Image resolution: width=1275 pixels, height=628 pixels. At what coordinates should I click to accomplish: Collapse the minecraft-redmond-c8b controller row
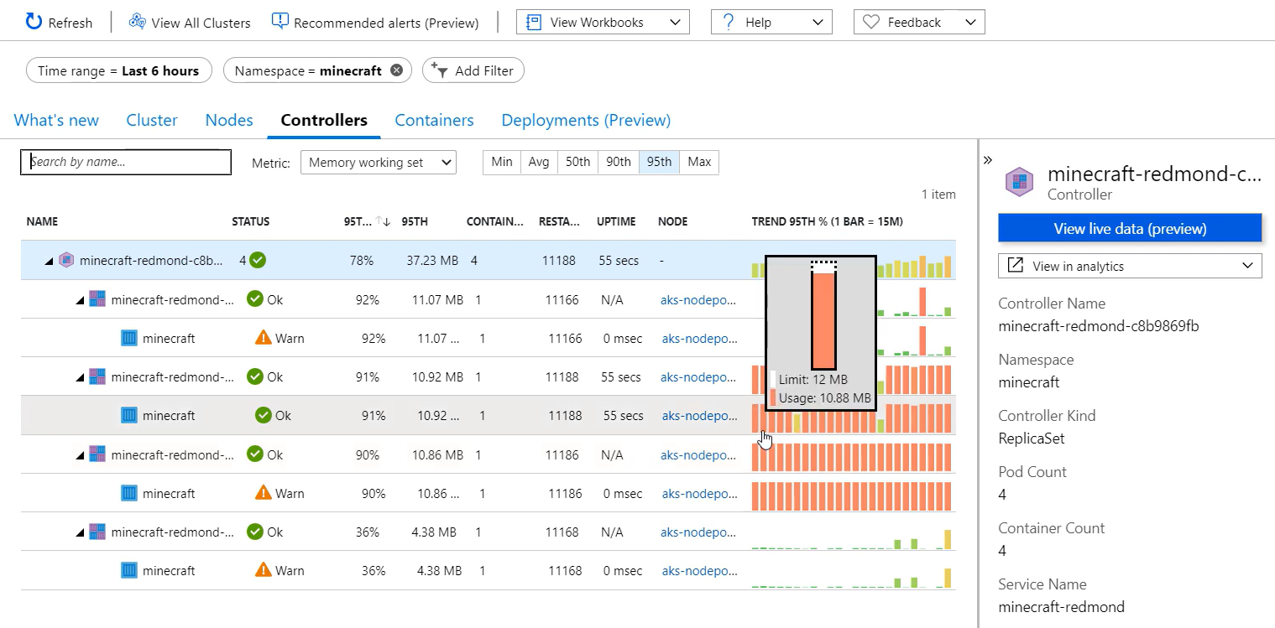(48, 261)
